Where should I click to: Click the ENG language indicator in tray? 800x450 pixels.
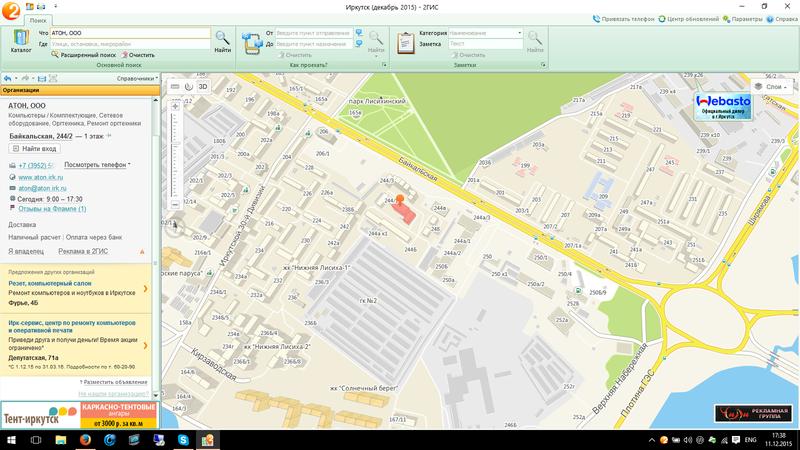pos(751,440)
